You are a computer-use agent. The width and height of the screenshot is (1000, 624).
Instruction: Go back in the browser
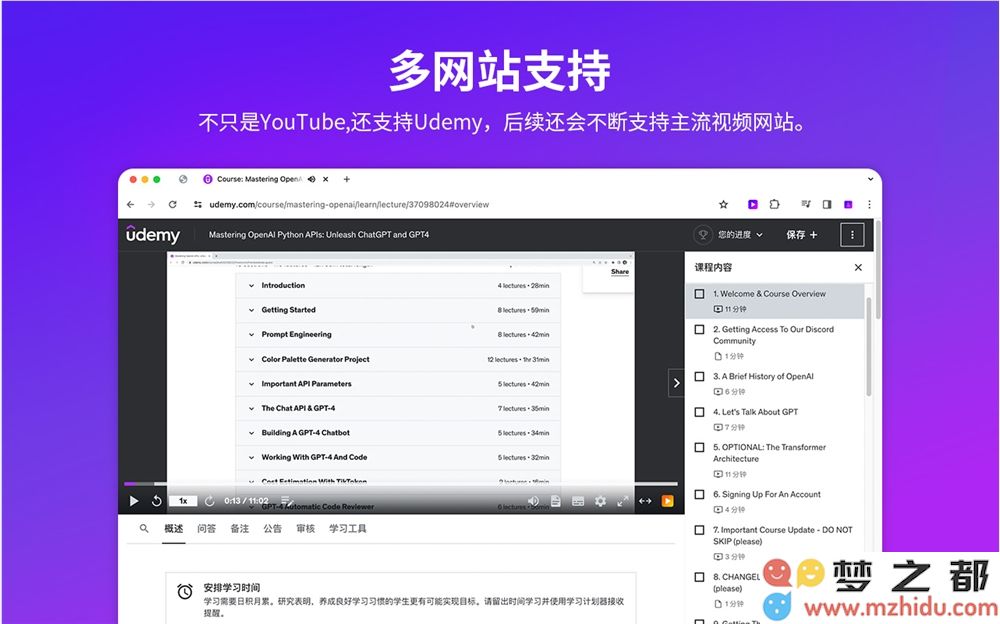[x=131, y=205]
